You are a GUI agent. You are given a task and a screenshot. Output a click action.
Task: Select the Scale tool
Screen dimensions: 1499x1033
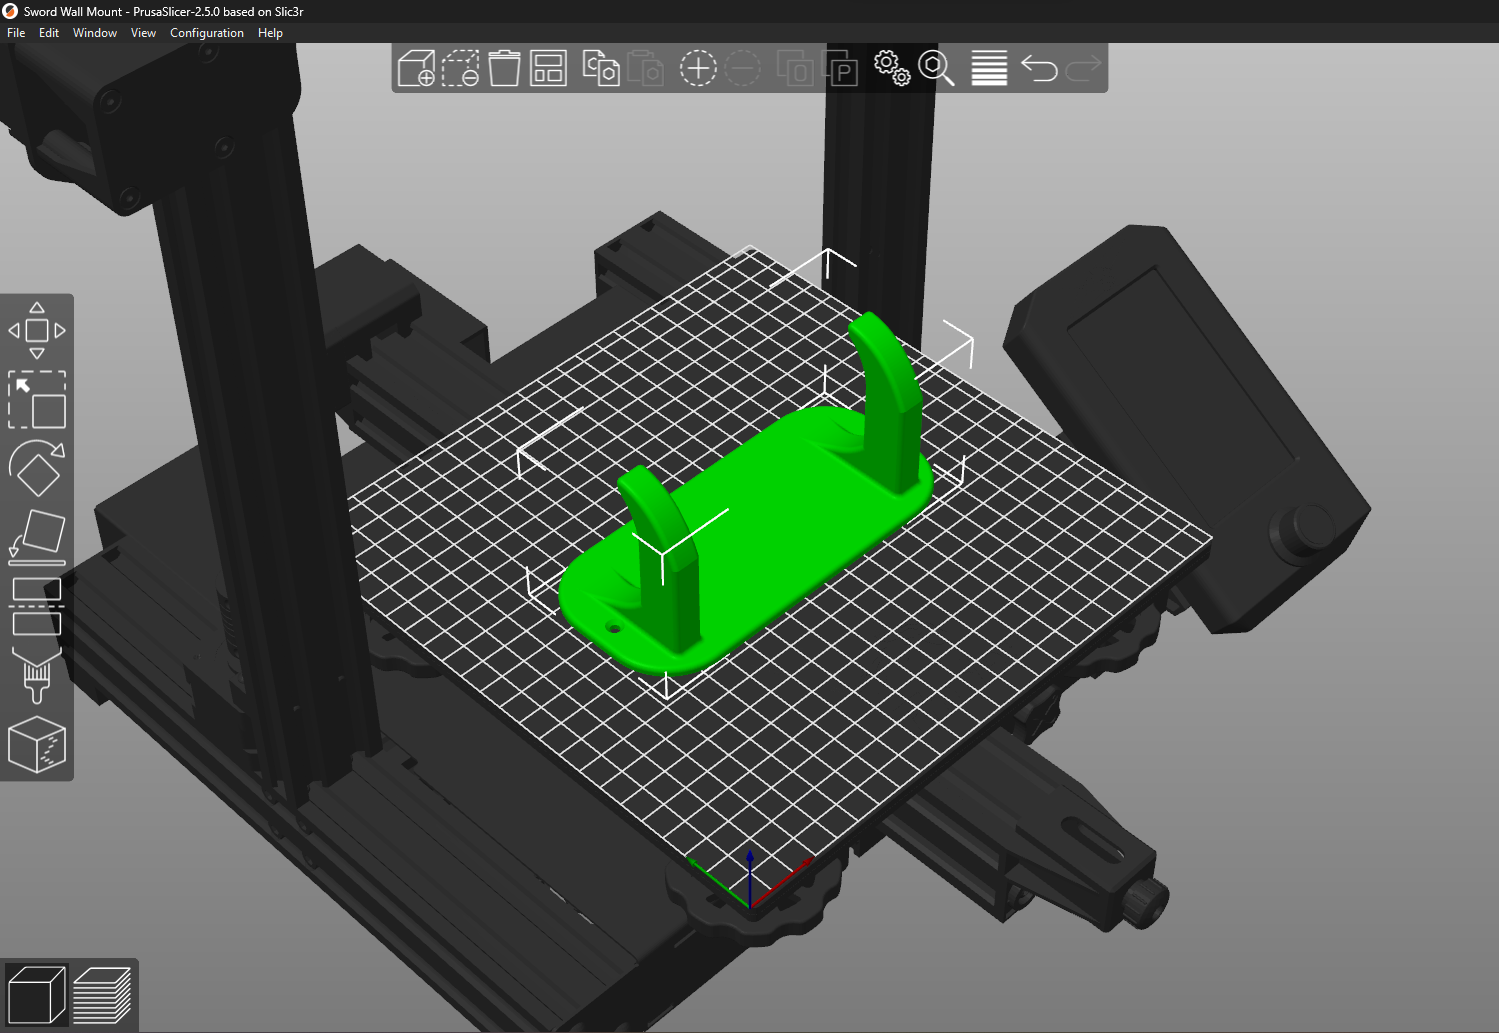[x=37, y=400]
